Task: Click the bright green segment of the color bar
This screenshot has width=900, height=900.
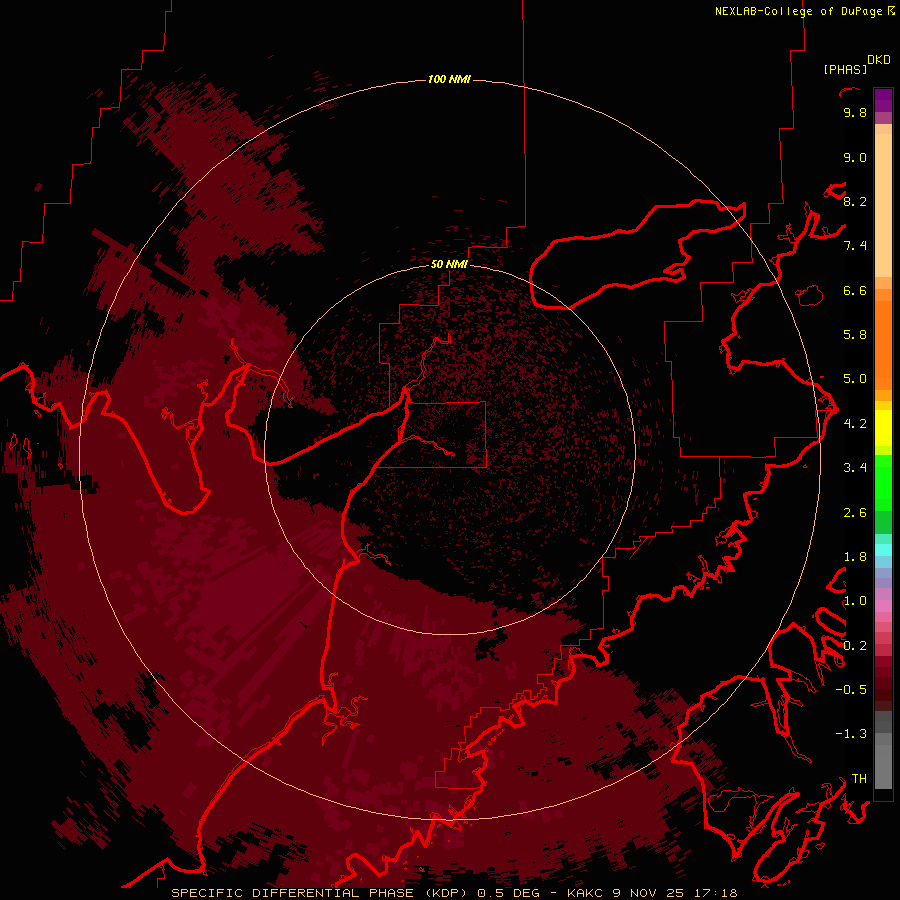Action: click(883, 482)
